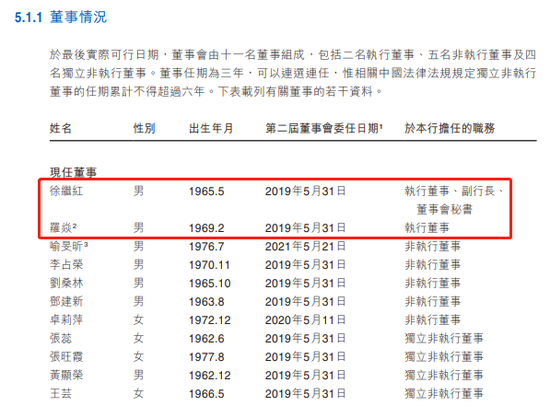The height and width of the screenshot is (406, 550).
Task: Click appointment date in 王芸 row
Action: [306, 394]
